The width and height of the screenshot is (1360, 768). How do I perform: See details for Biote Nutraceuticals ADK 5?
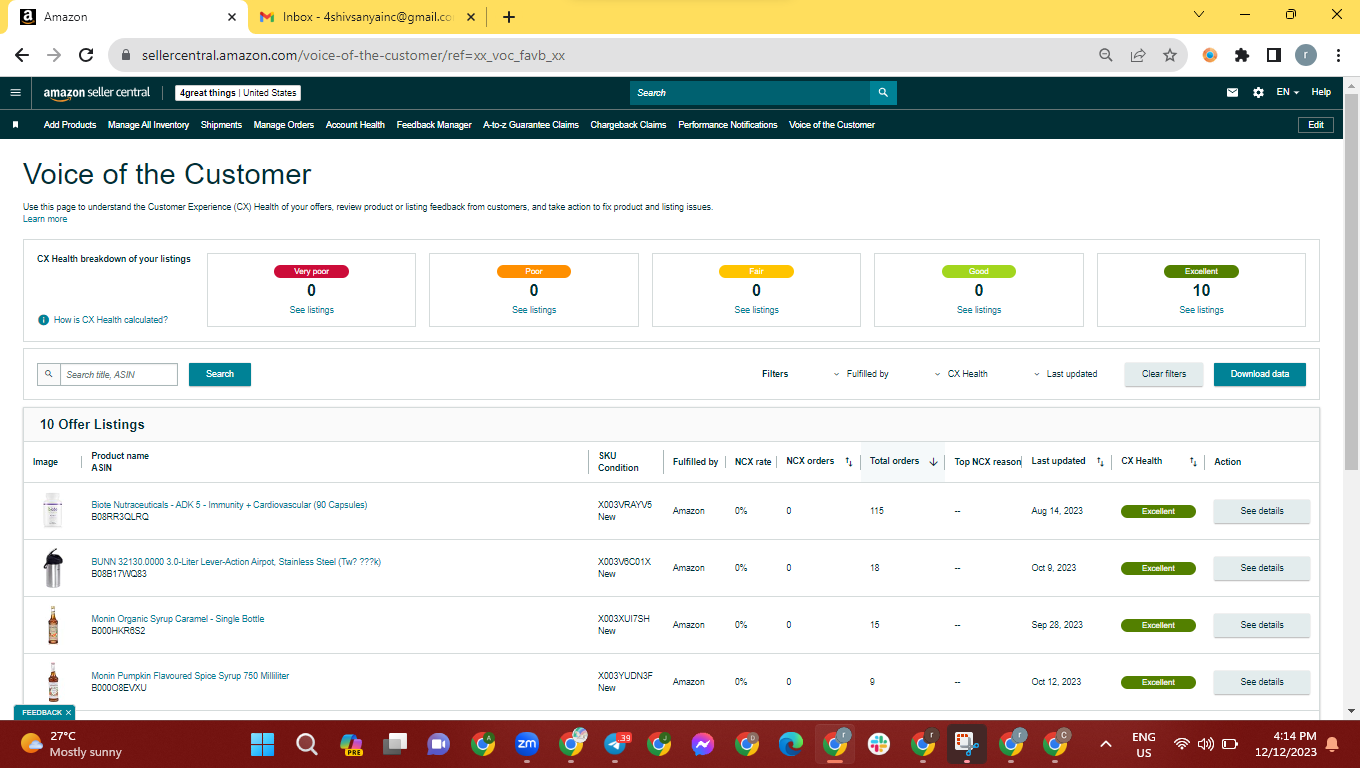[x=1262, y=511]
